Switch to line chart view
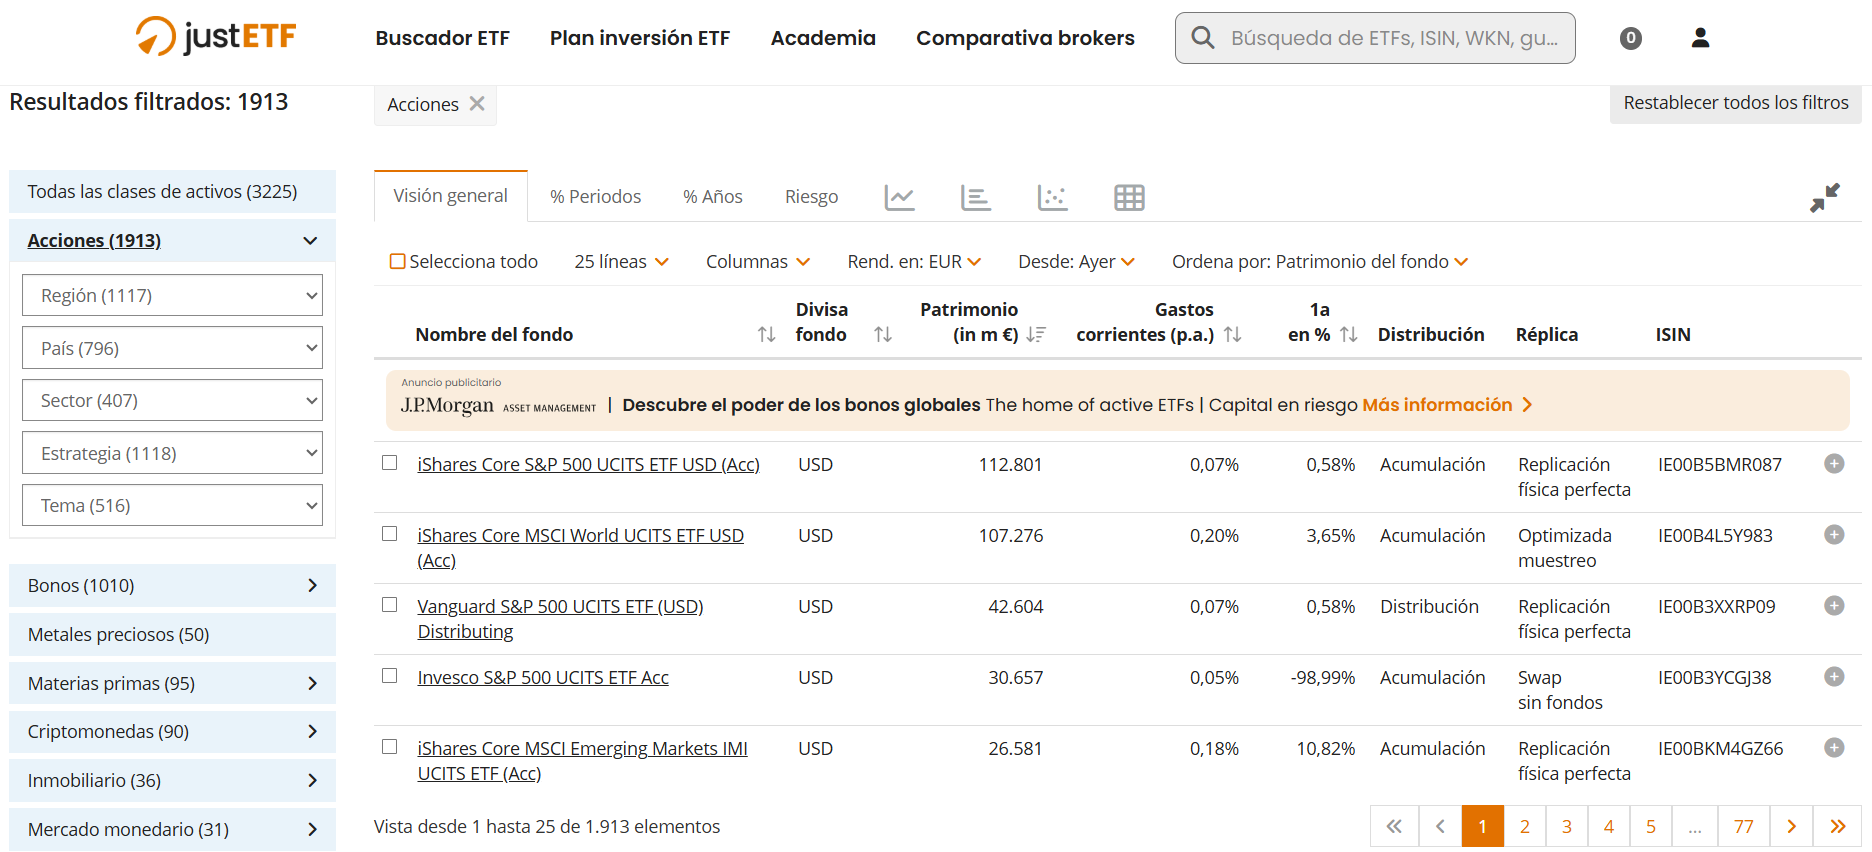This screenshot has height=852, width=1872. [899, 197]
